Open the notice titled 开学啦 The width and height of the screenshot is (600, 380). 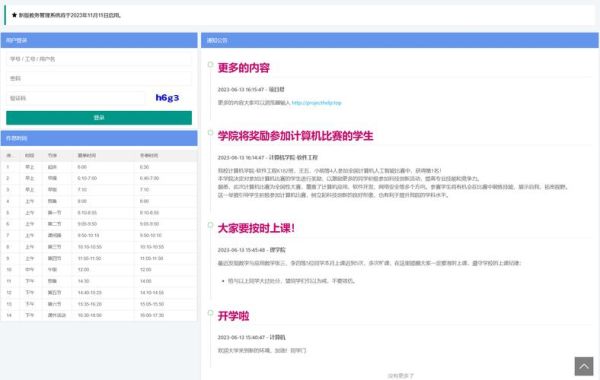click(x=233, y=316)
